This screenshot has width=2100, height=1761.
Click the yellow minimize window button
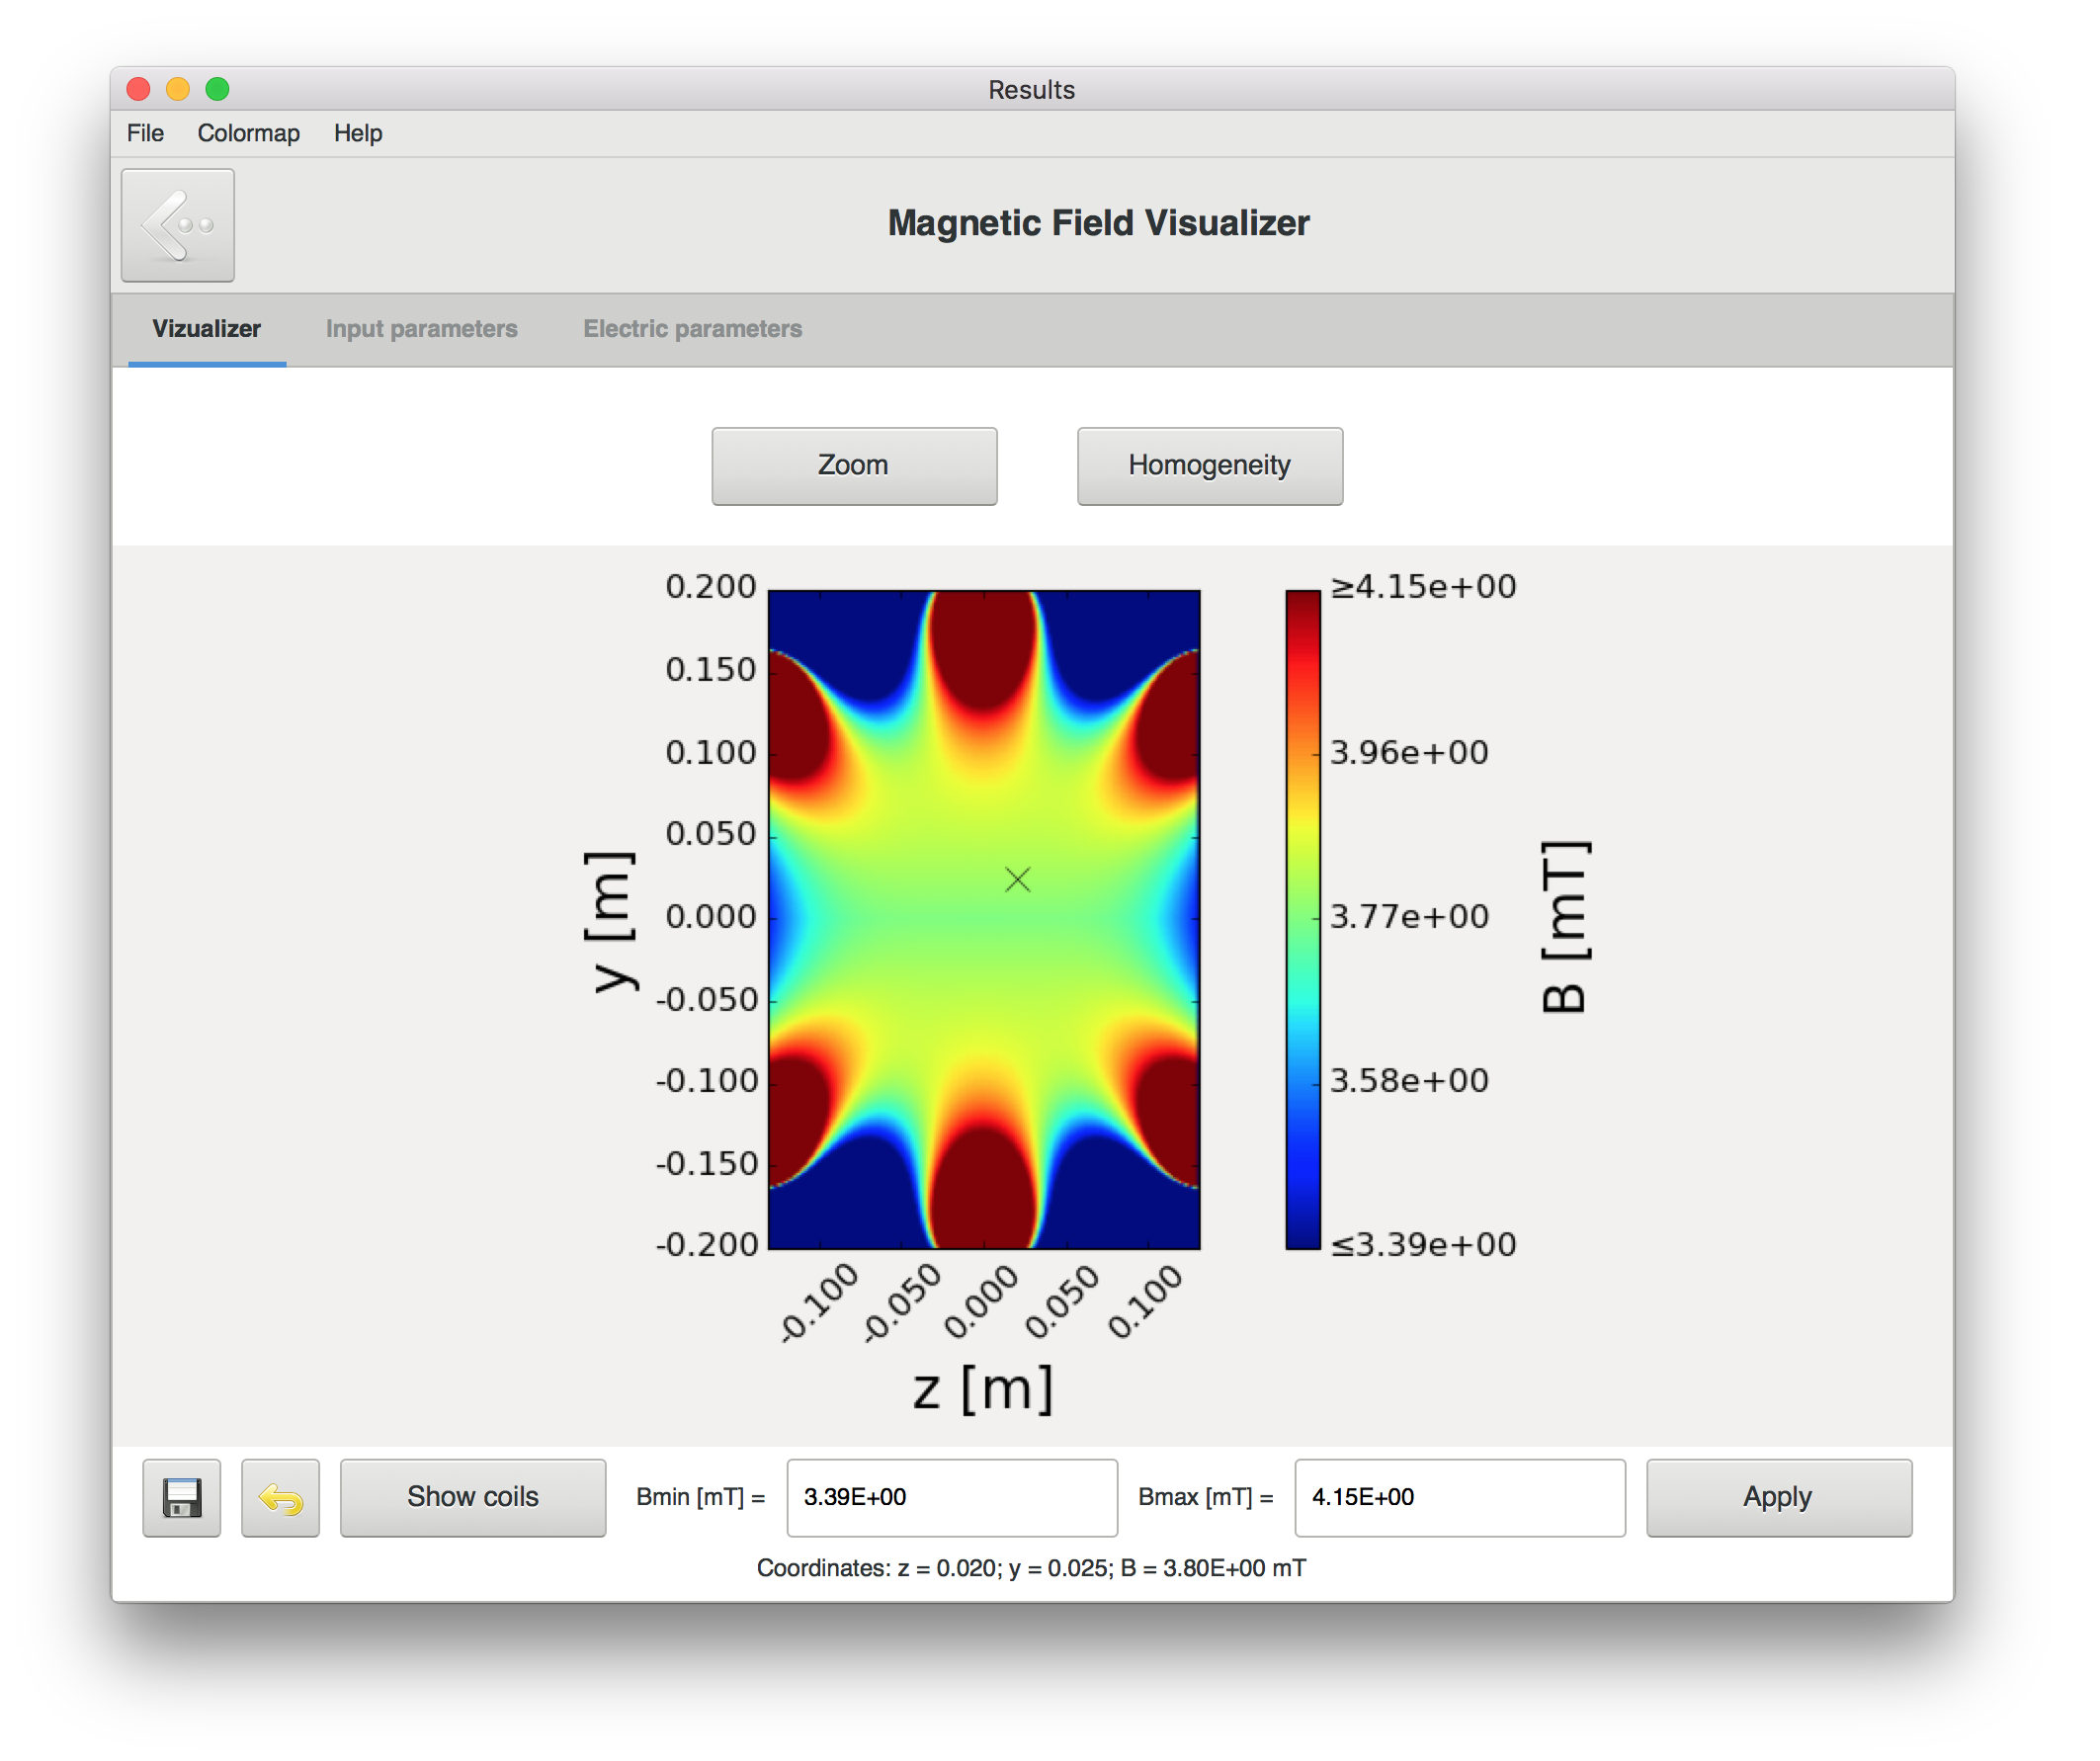click(178, 89)
